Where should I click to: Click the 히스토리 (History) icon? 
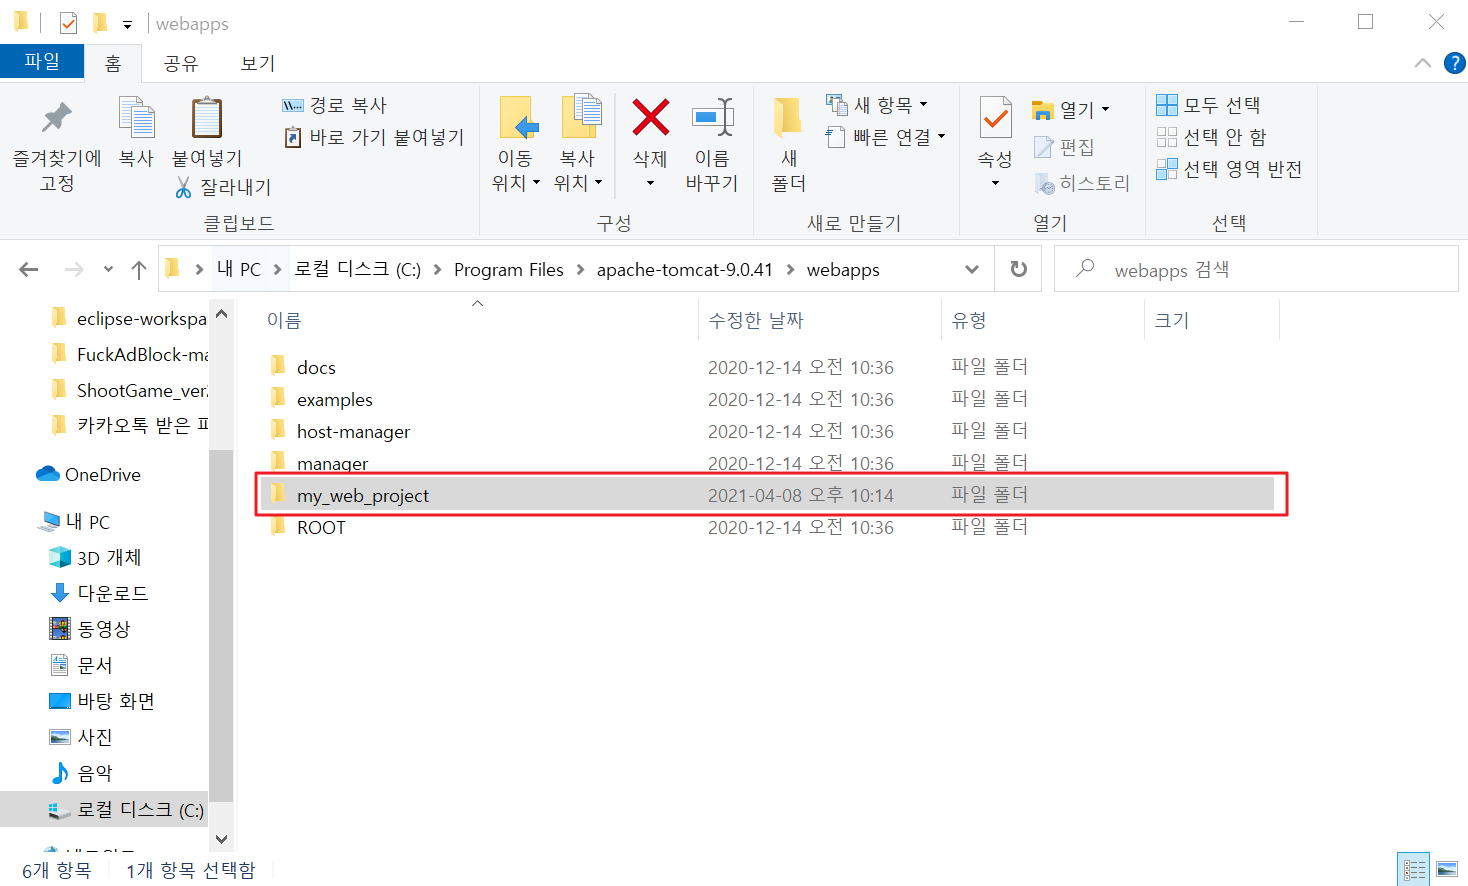coord(1043,183)
